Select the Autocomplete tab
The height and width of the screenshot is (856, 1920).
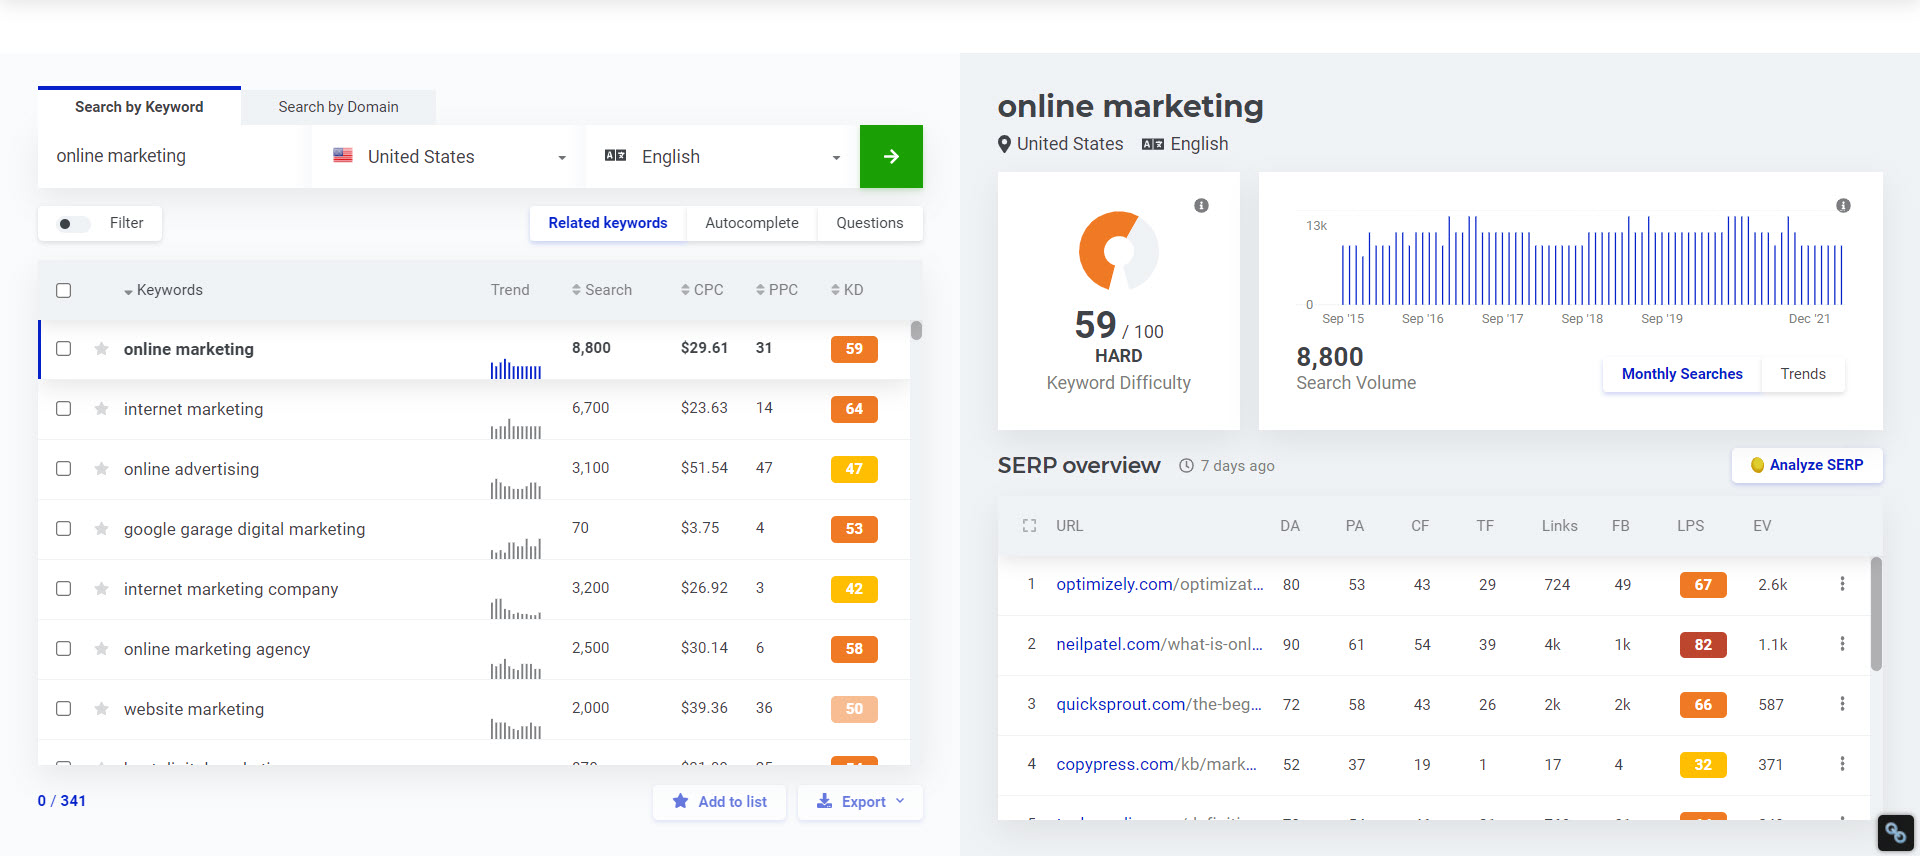[x=751, y=223]
